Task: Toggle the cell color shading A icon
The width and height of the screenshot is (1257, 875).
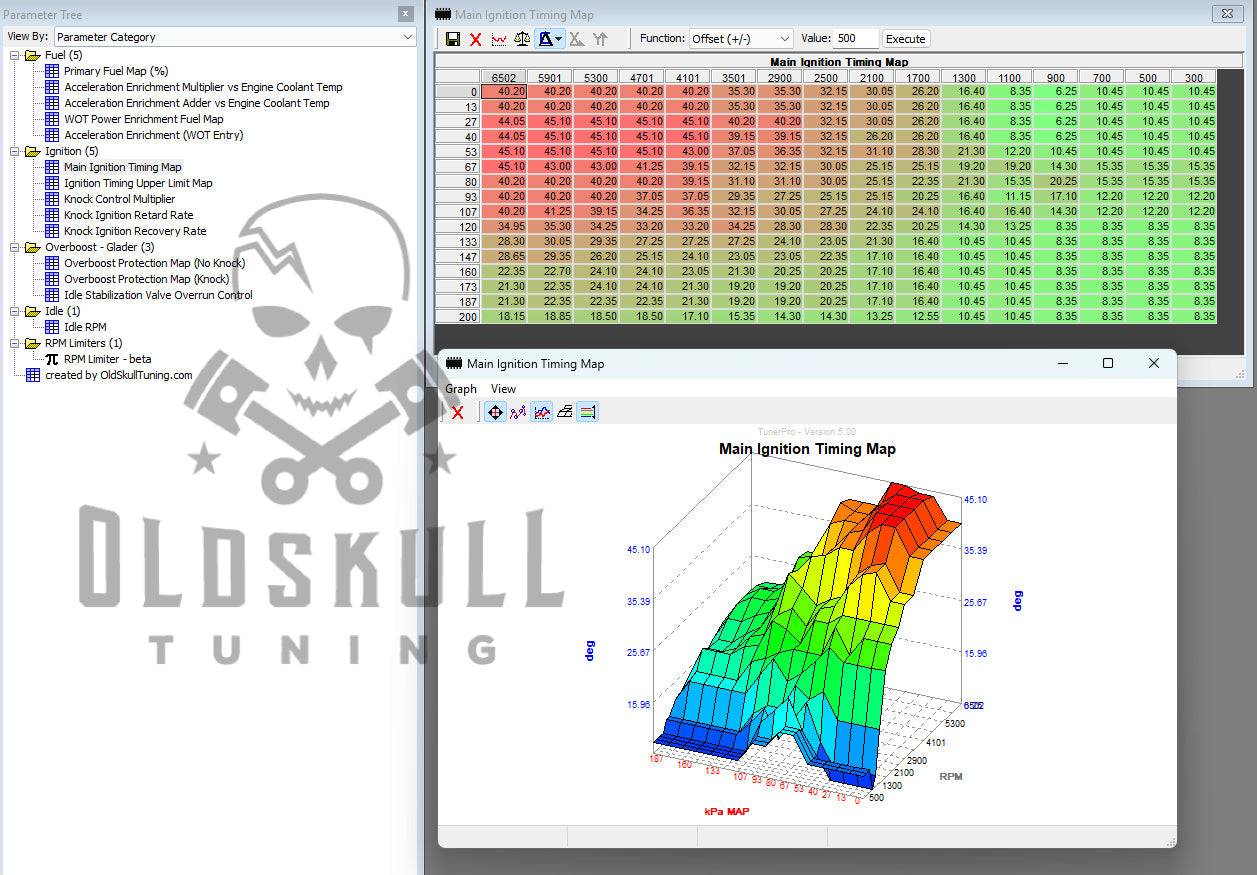Action: (545, 39)
